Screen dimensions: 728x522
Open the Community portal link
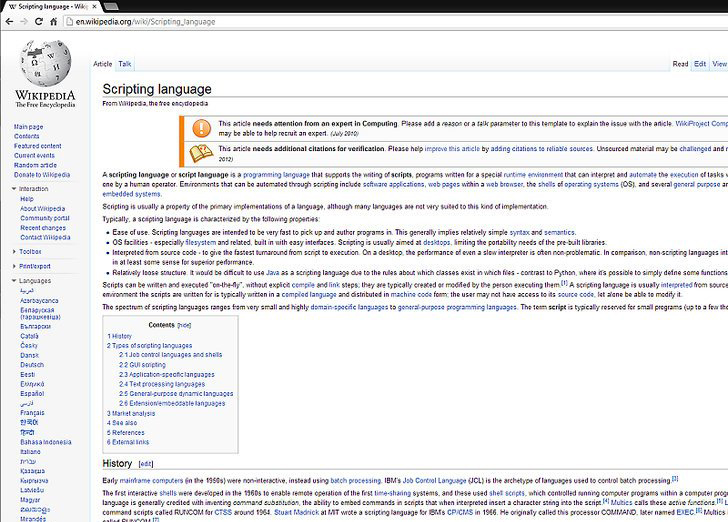pos(45,218)
